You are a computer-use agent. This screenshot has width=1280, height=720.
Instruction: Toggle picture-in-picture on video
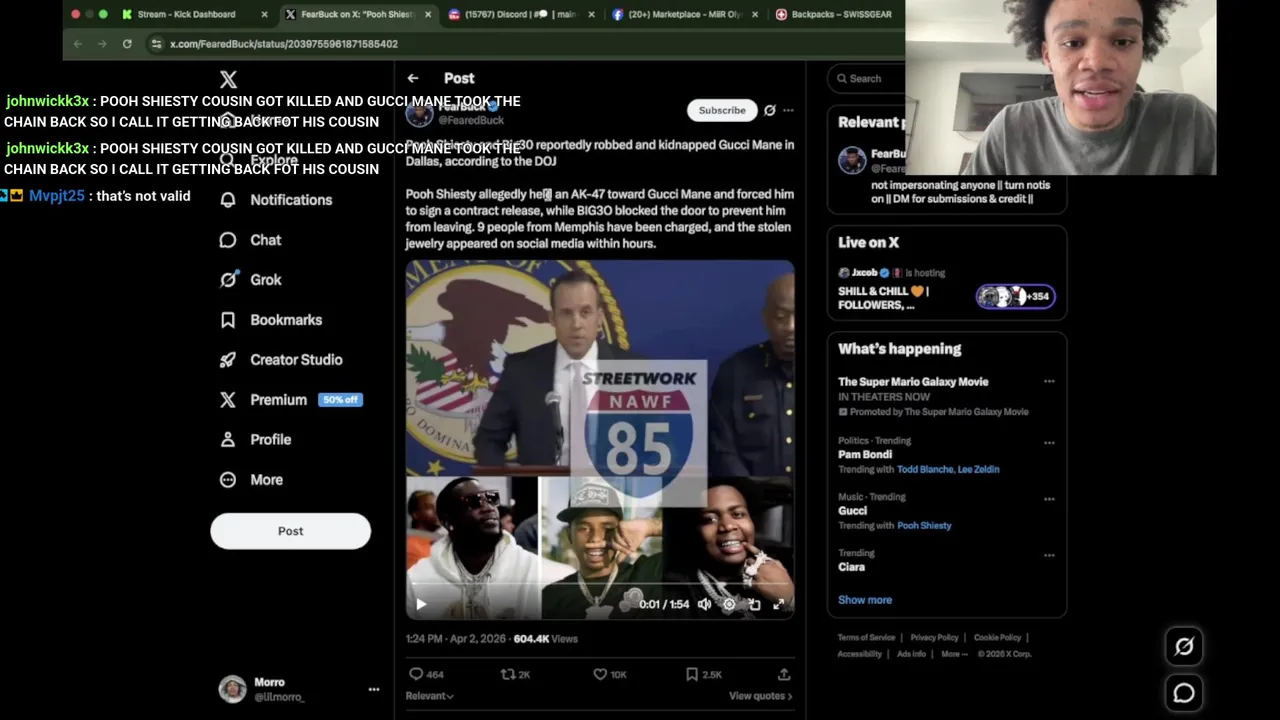[x=754, y=604]
